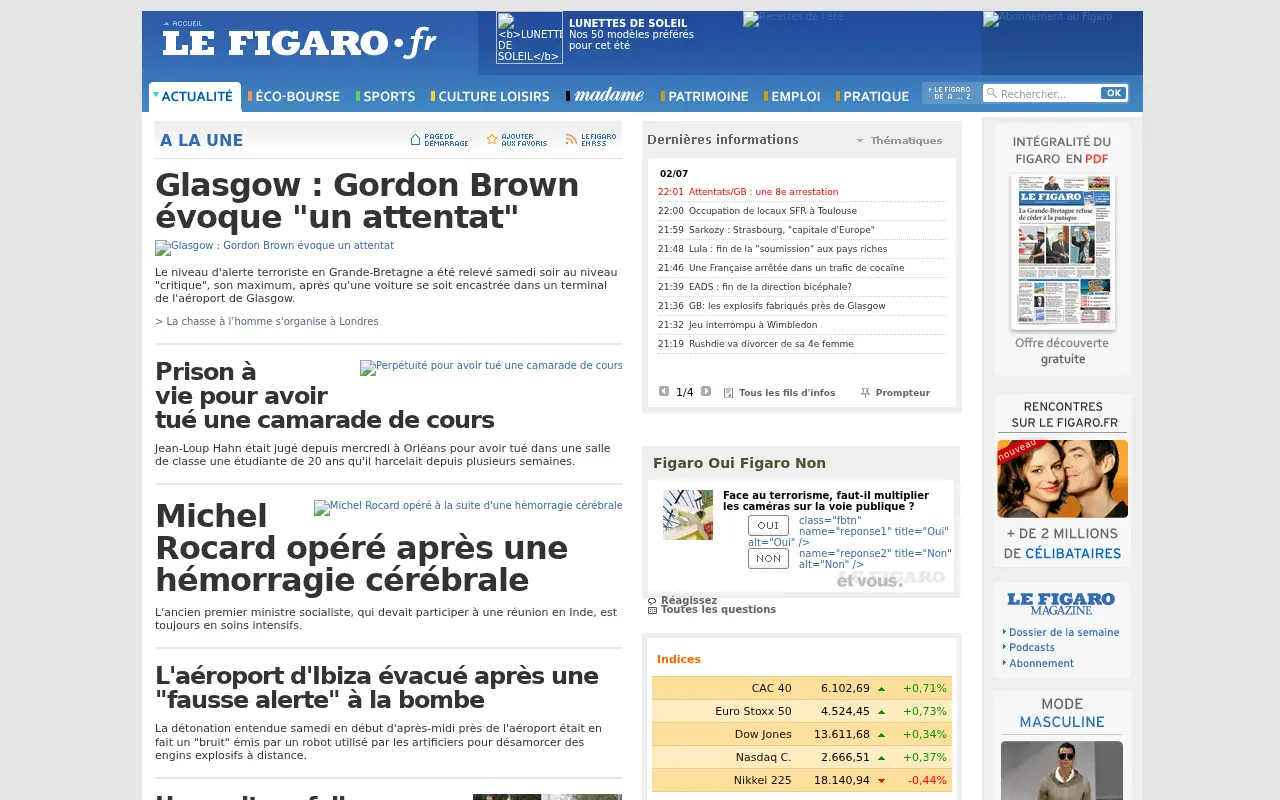
Task: Open the Madame section
Action: [605, 96]
